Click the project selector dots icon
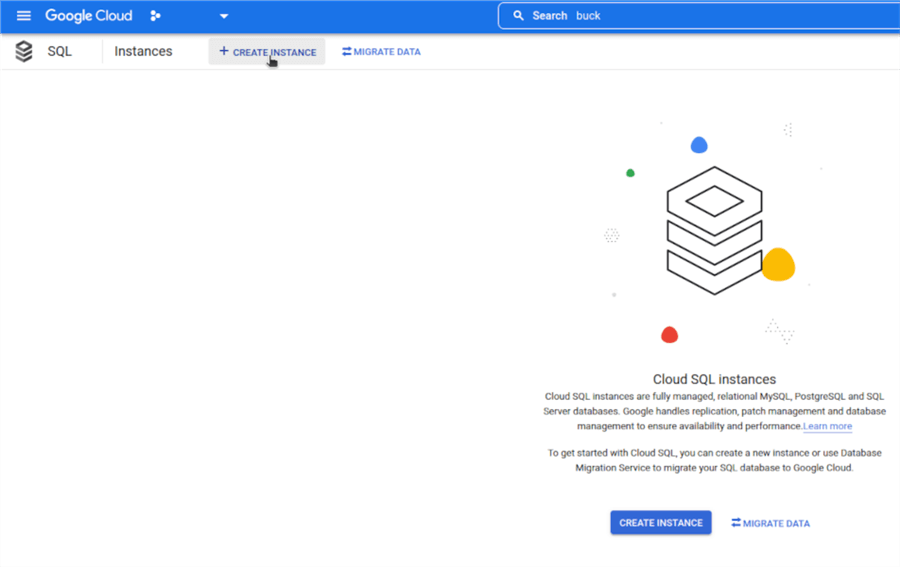Image resolution: width=900 pixels, height=567 pixels. tap(155, 15)
